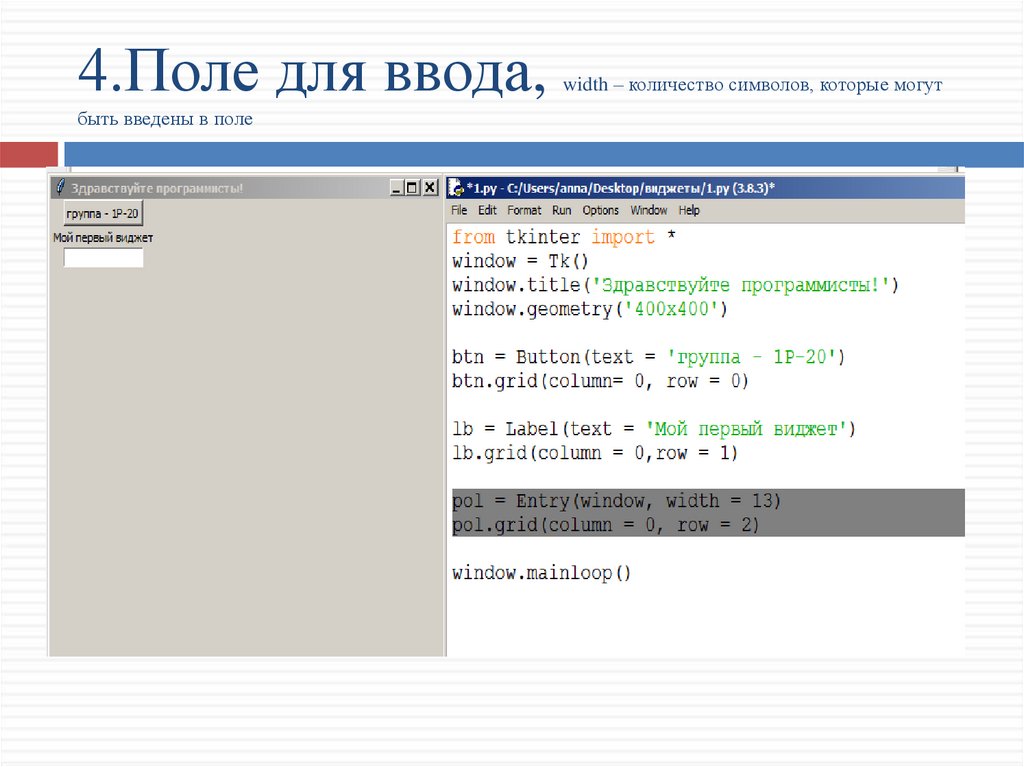Close the 'Здравствуйте программисты!' window
The width and height of the screenshot is (1024, 767).
click(x=430, y=188)
